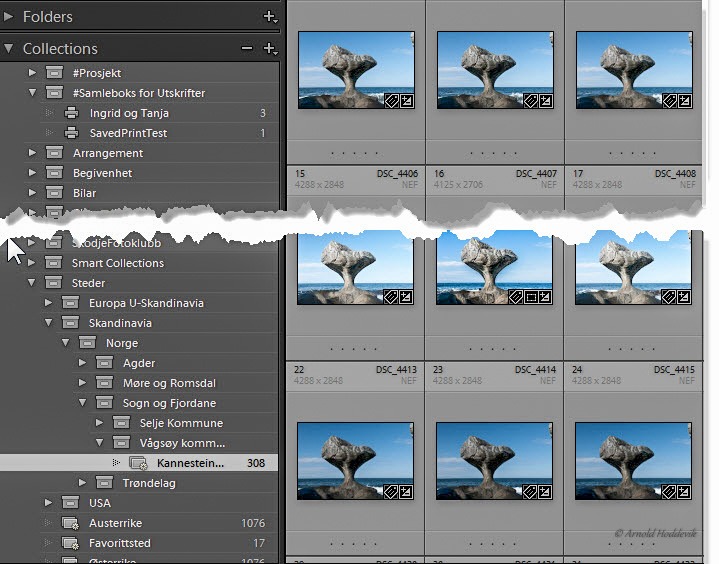The width and height of the screenshot is (719, 564).
Task: Expand the Selje Kommune collection set
Action: (99, 423)
